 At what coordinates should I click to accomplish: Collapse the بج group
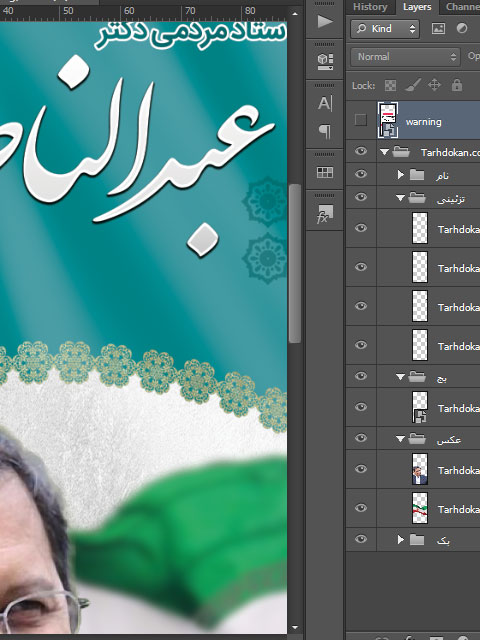tap(400, 377)
